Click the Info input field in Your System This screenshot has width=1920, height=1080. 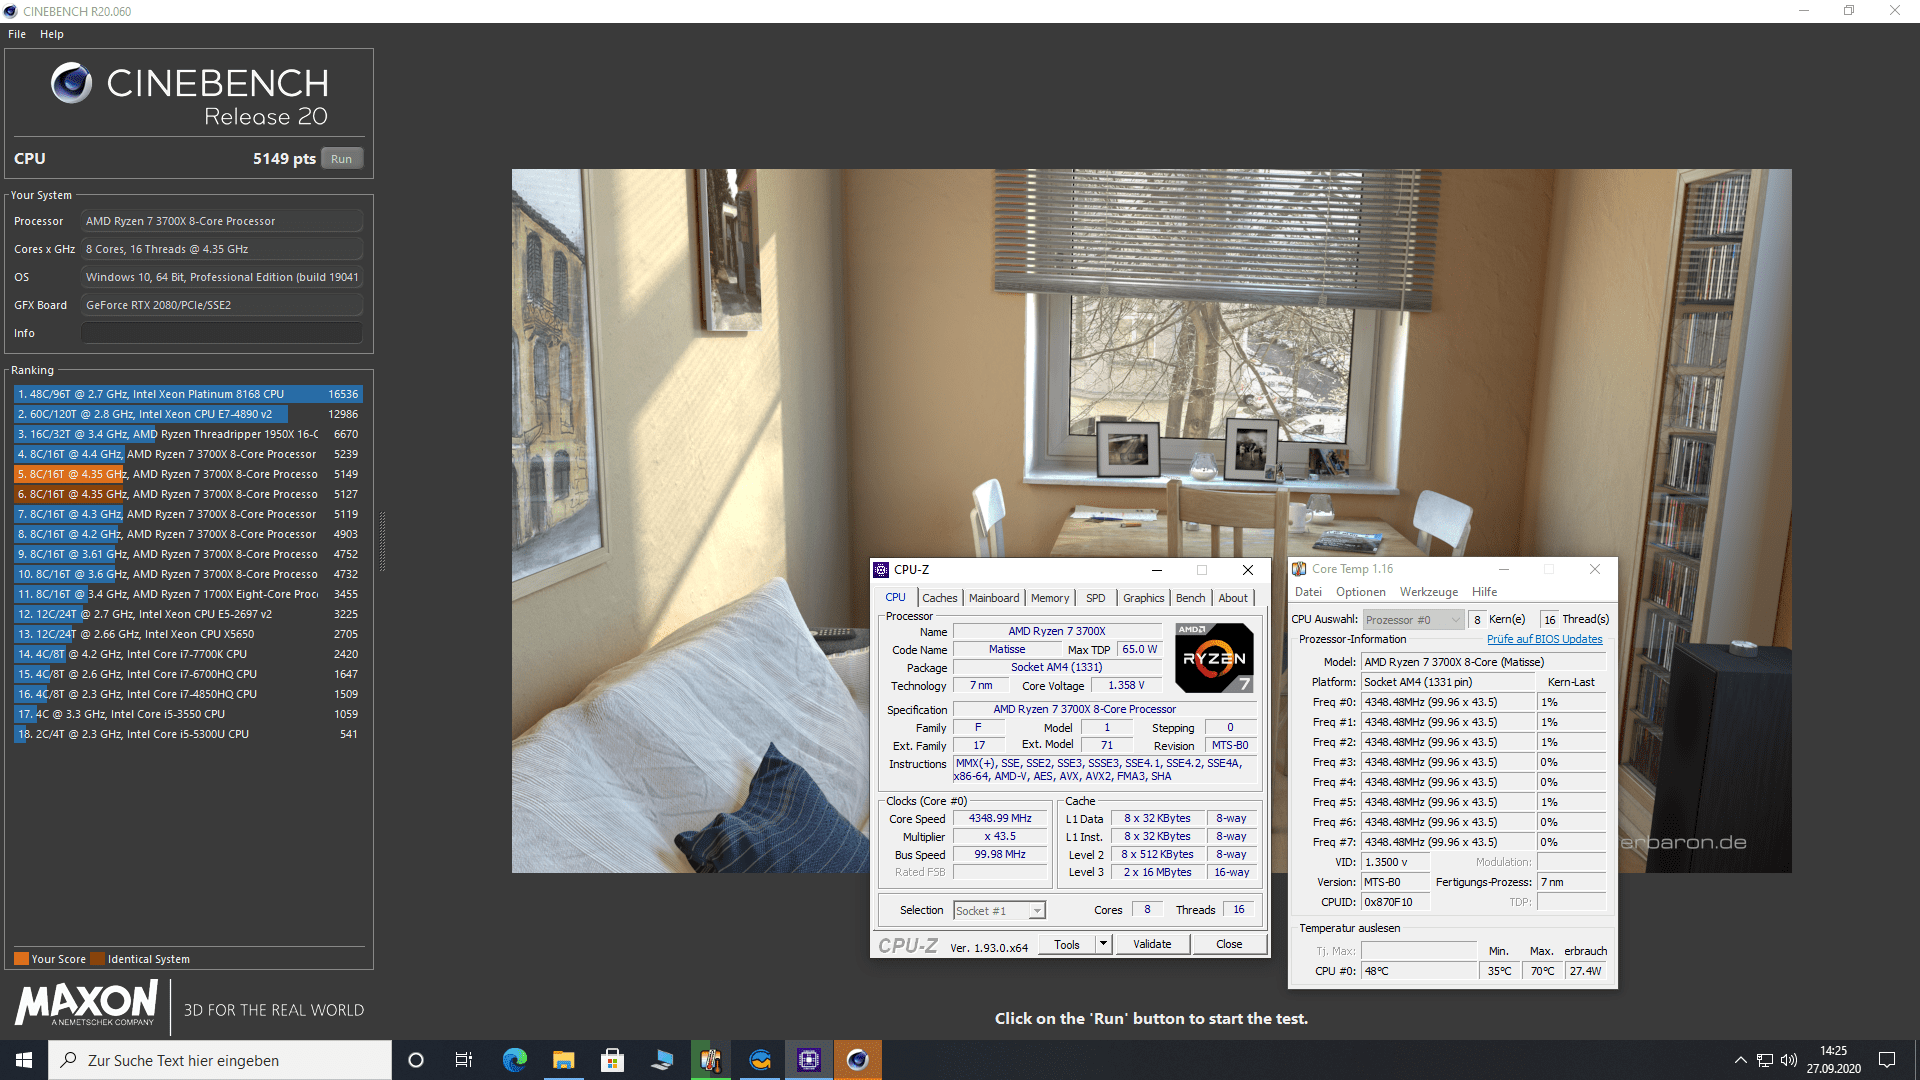coord(221,333)
